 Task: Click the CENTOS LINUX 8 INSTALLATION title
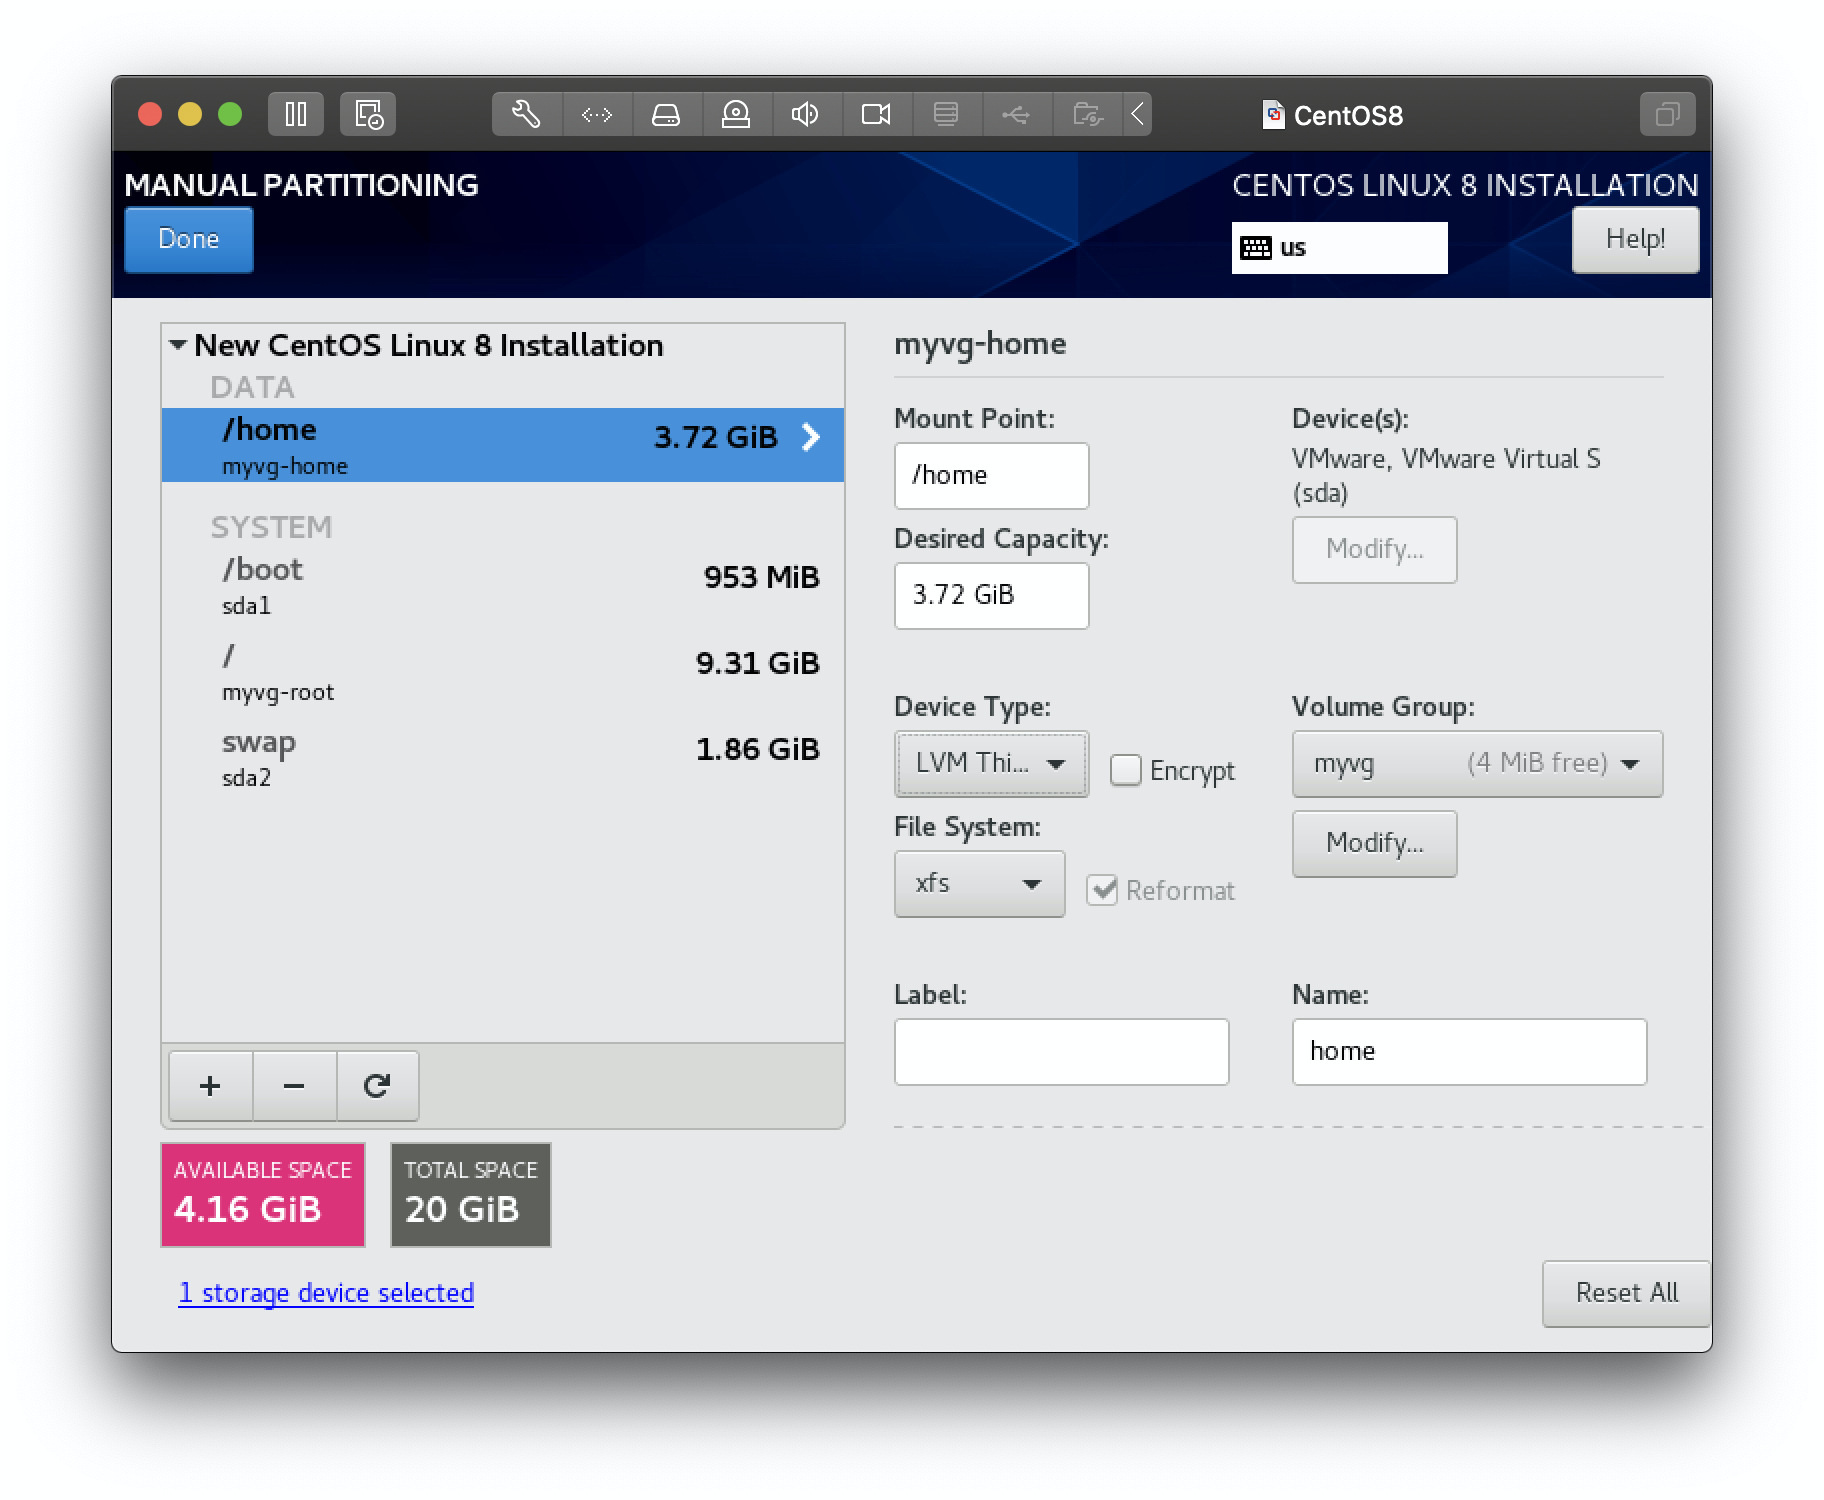[x=1465, y=185]
